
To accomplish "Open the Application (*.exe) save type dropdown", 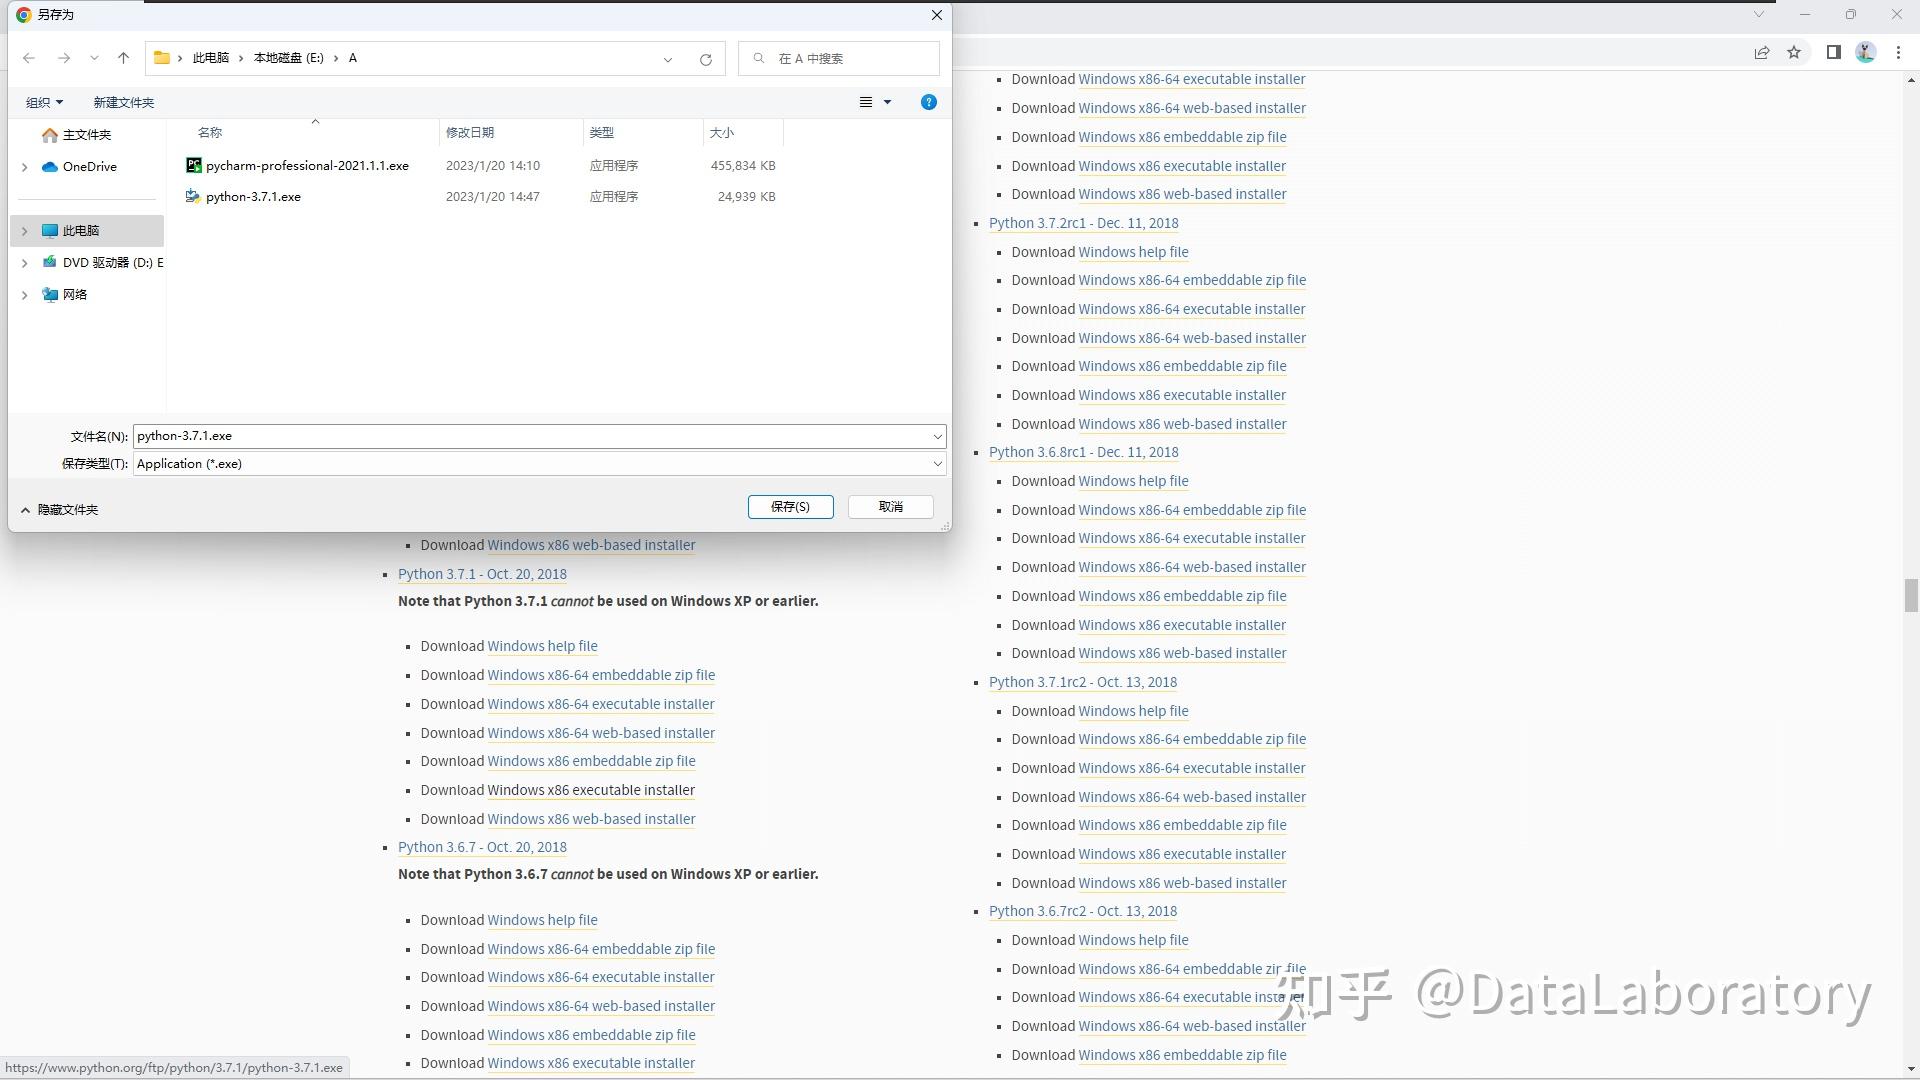I will click(x=936, y=463).
